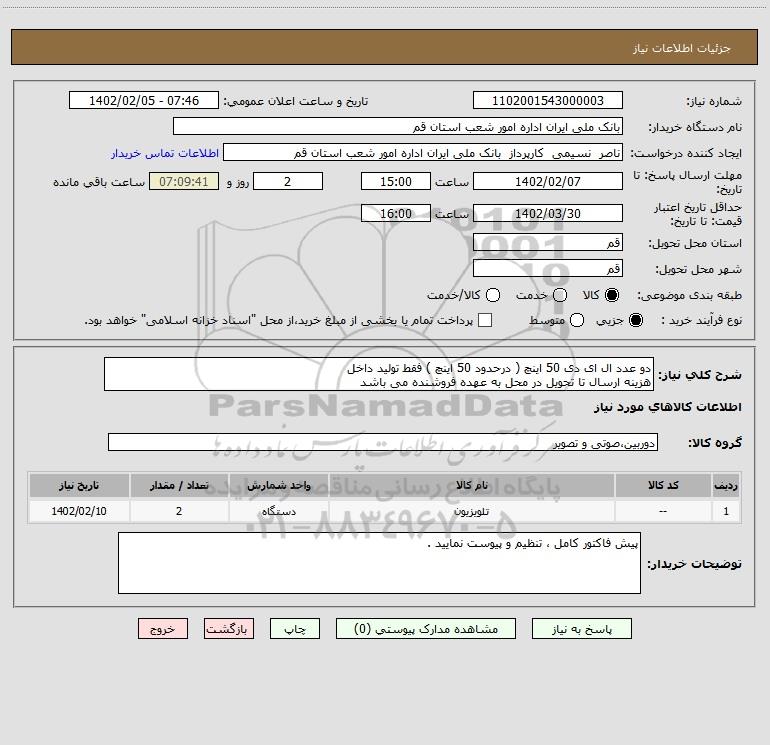Click the اطلاعات کالاهای مورد نیاز heading
Viewport: 770px width, 745px height.
[667, 407]
